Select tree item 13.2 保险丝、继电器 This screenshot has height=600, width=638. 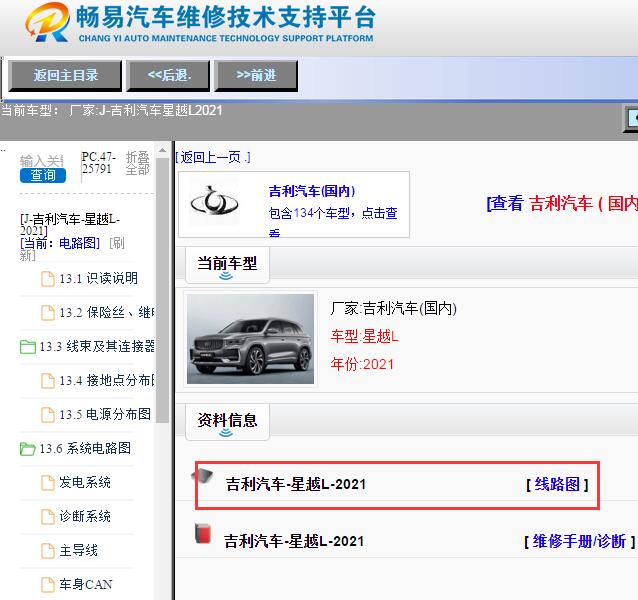coord(107,313)
